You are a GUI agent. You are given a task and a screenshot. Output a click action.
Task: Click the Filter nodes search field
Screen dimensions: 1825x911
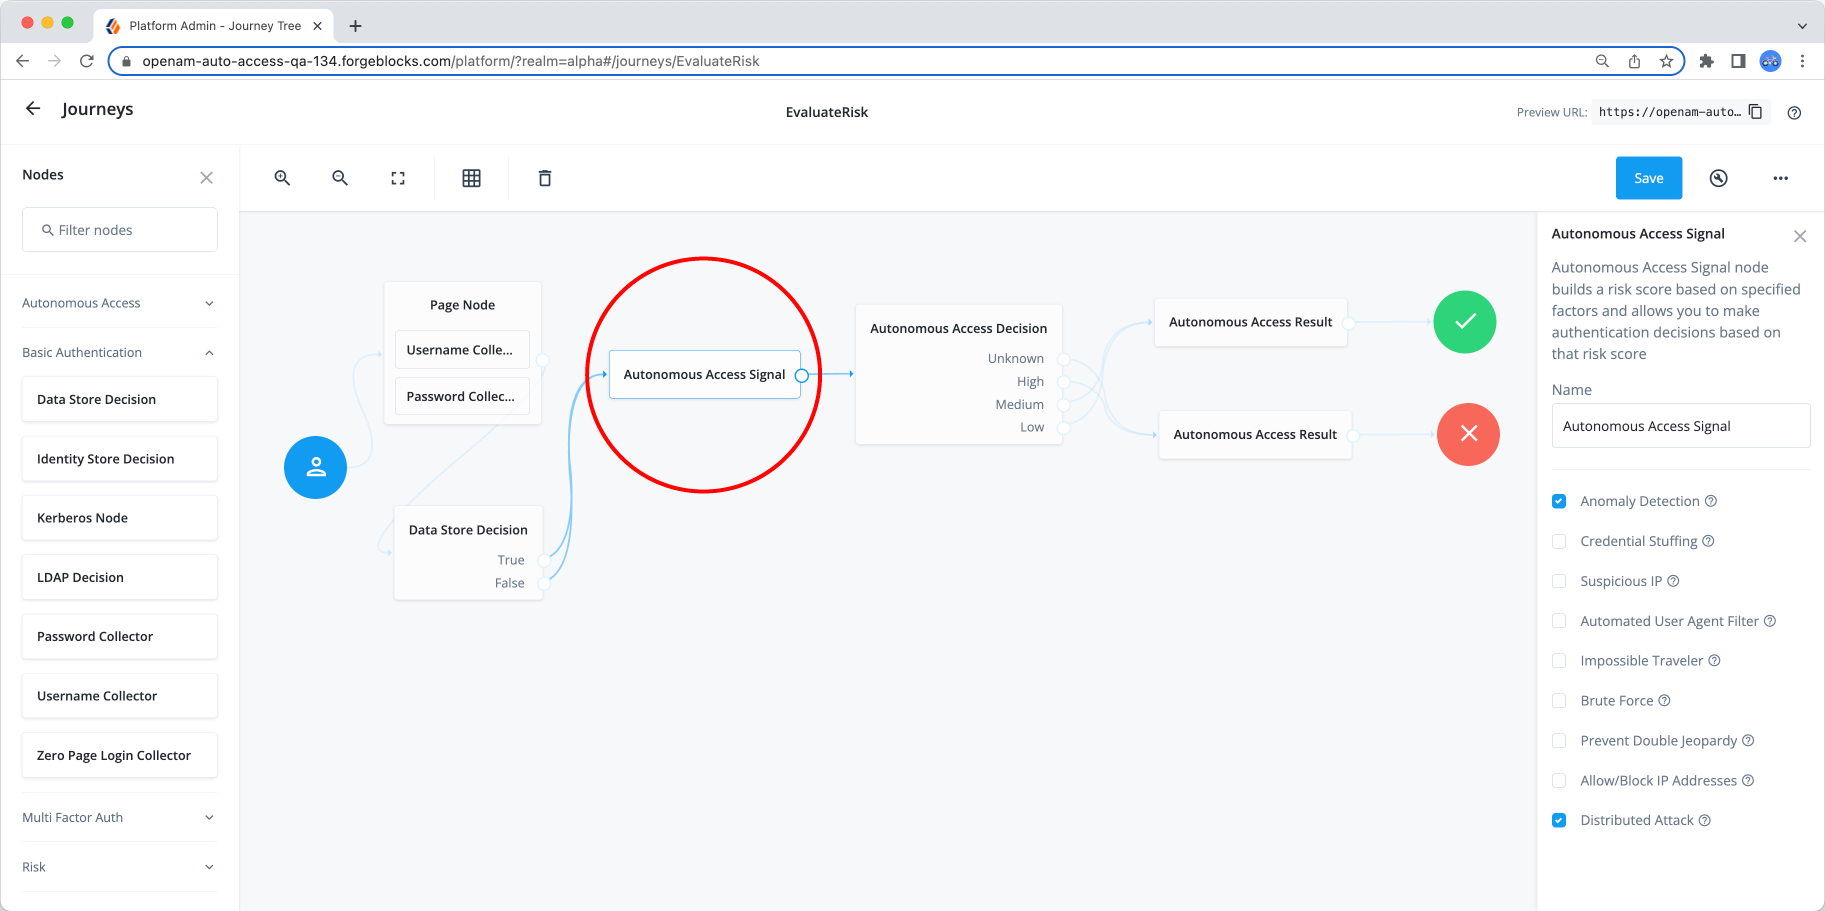pyautogui.click(x=120, y=230)
